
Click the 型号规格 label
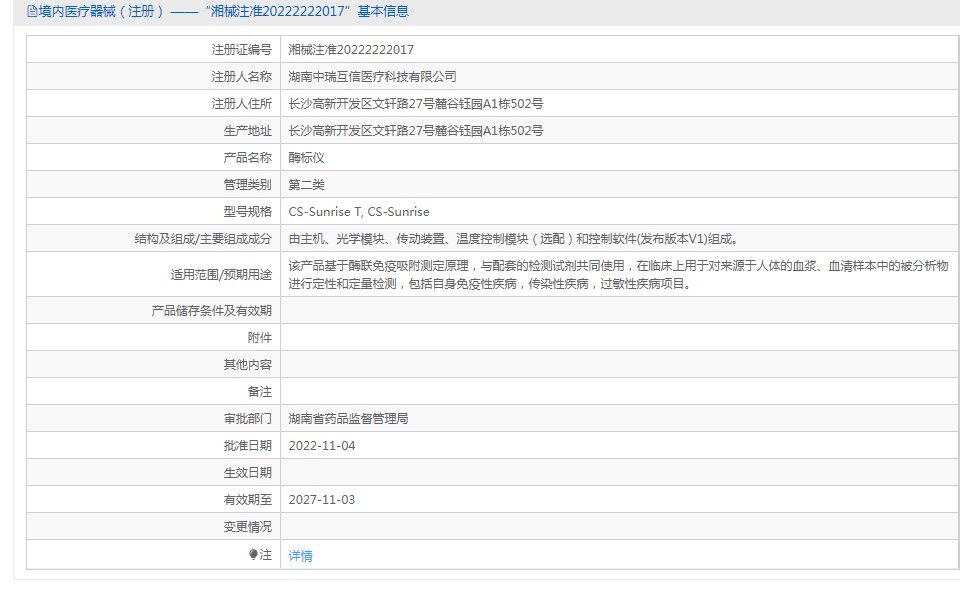tap(247, 211)
